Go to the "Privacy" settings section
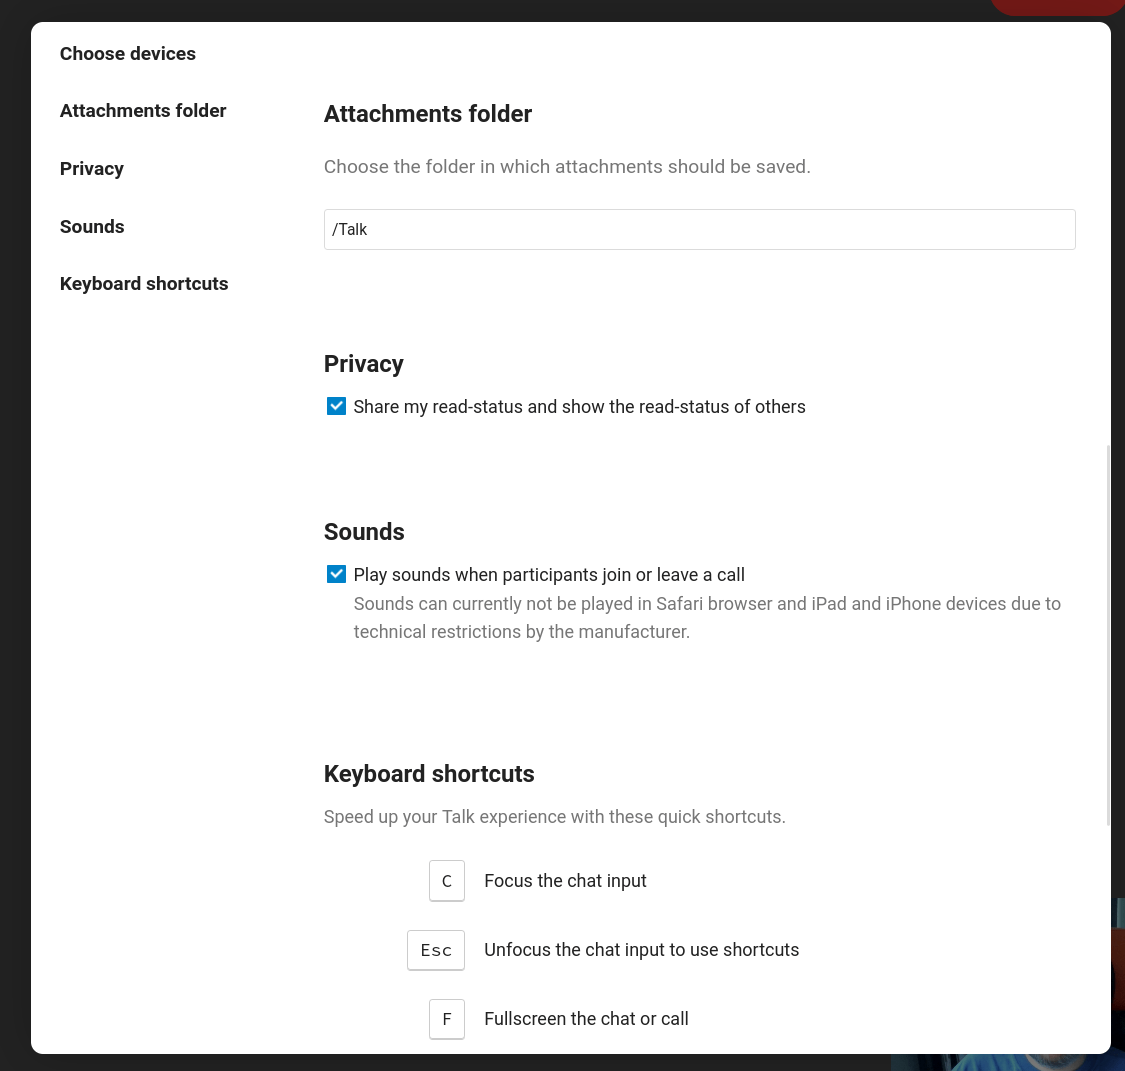1125x1071 pixels. 91,168
